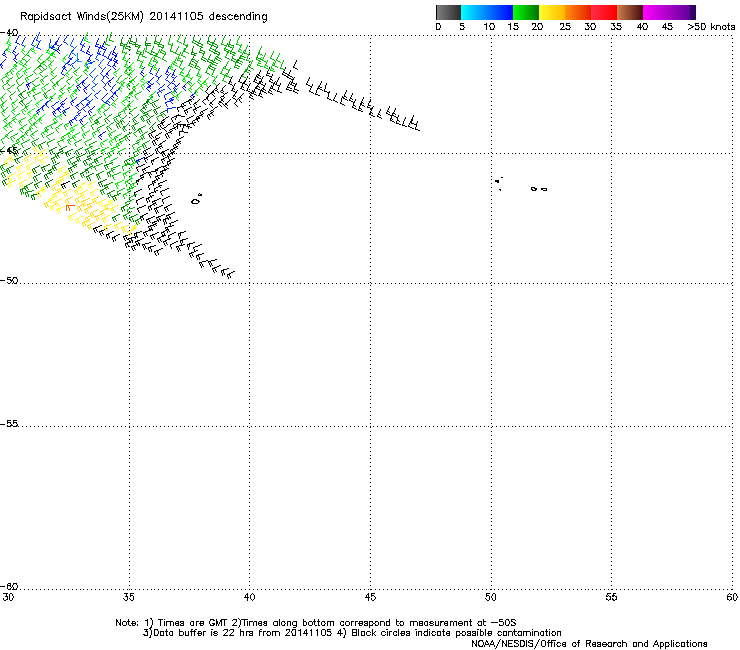This screenshot has width=740, height=650.
Task: Click the '60' longitude axis label
Action: pos(732,597)
